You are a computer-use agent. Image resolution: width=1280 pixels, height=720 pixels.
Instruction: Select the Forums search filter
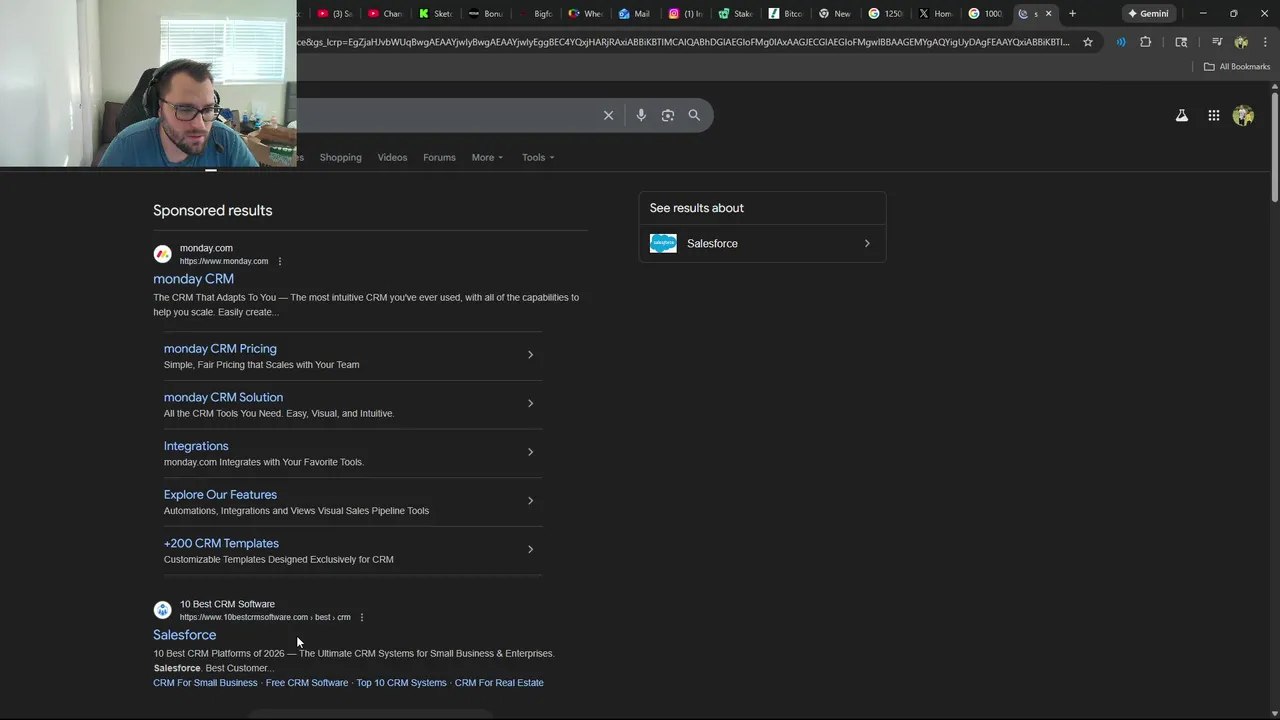tap(439, 158)
